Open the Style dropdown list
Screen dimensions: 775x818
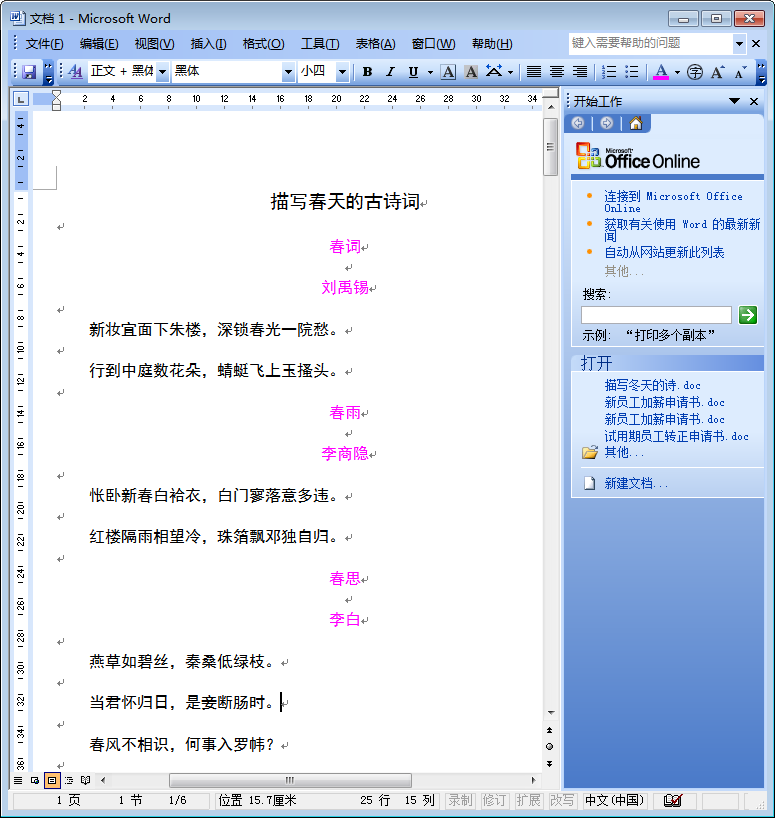163,71
